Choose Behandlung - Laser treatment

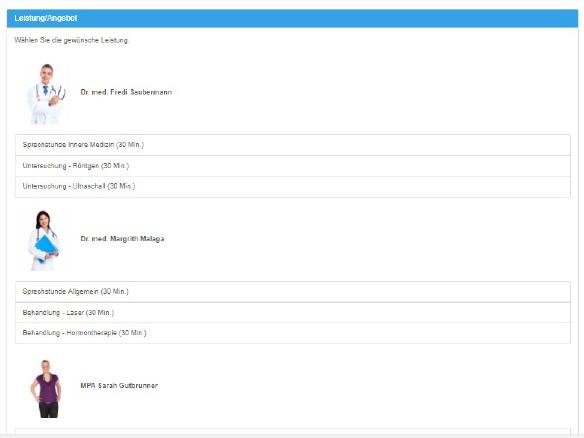tap(293, 312)
